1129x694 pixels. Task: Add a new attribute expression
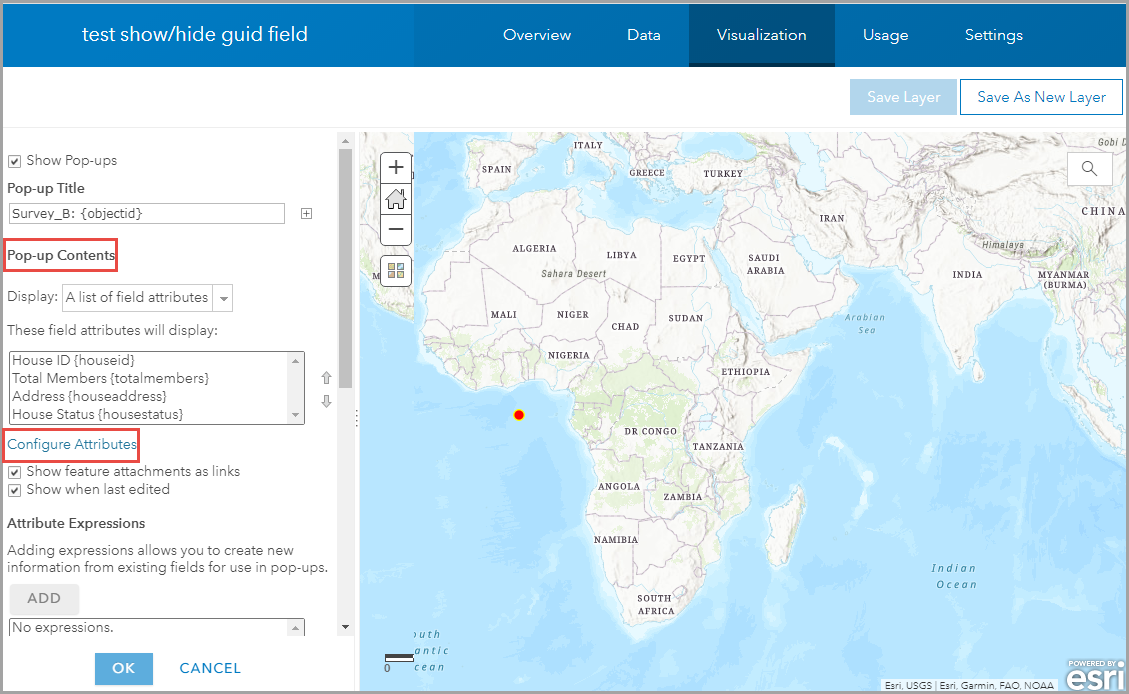[44, 598]
